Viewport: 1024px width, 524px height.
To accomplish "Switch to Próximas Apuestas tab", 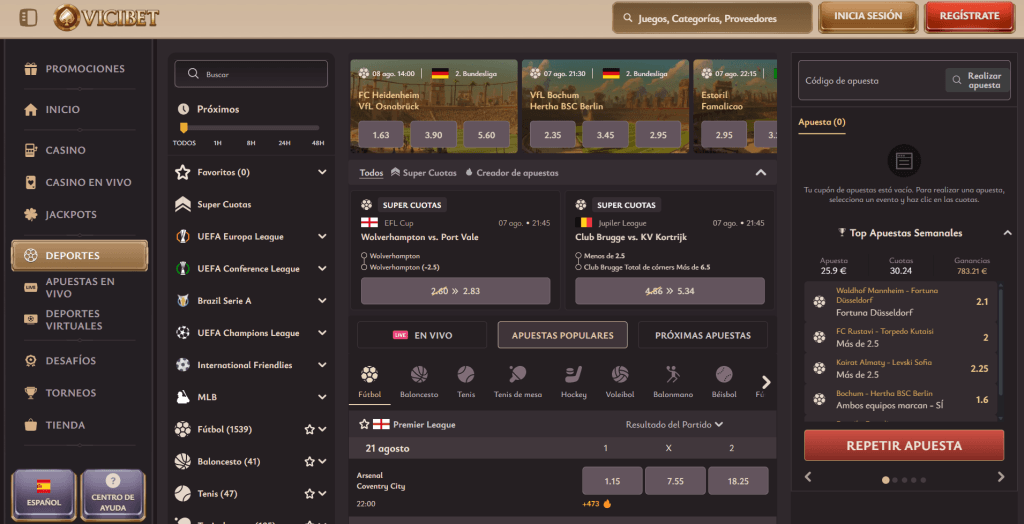I will pos(703,335).
